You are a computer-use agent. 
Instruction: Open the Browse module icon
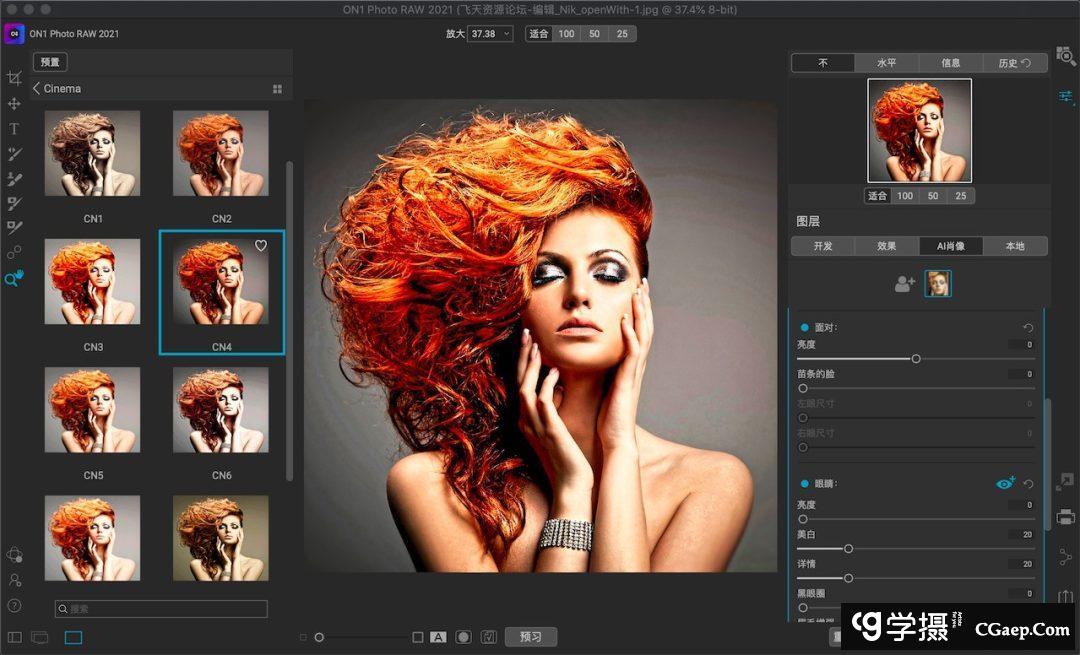tap(1066, 56)
